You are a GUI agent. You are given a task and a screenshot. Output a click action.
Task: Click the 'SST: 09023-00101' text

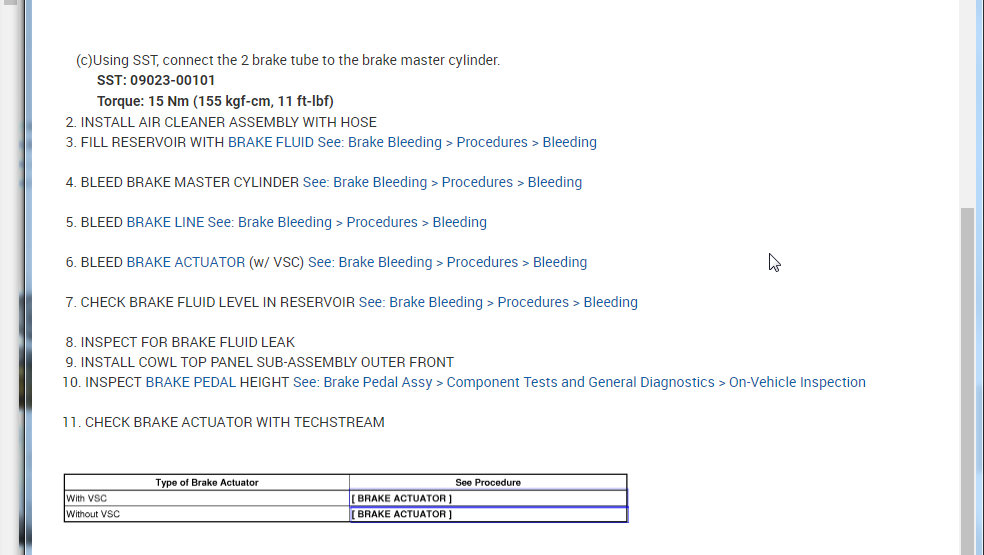coord(156,80)
